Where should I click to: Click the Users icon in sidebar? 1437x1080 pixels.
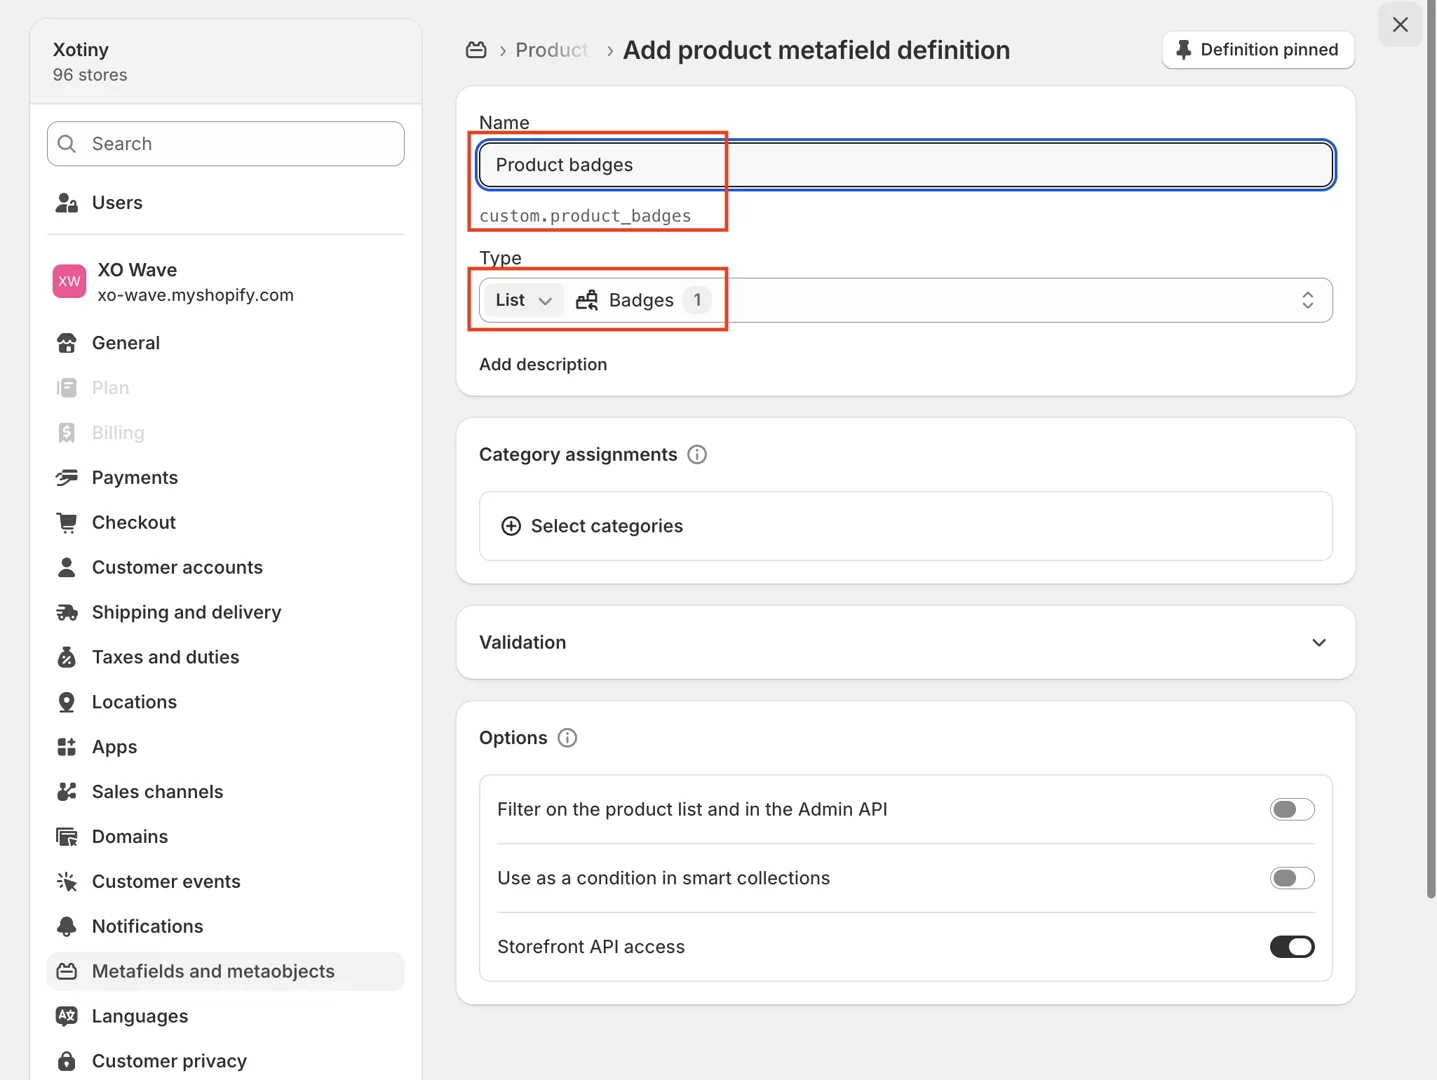(67, 203)
